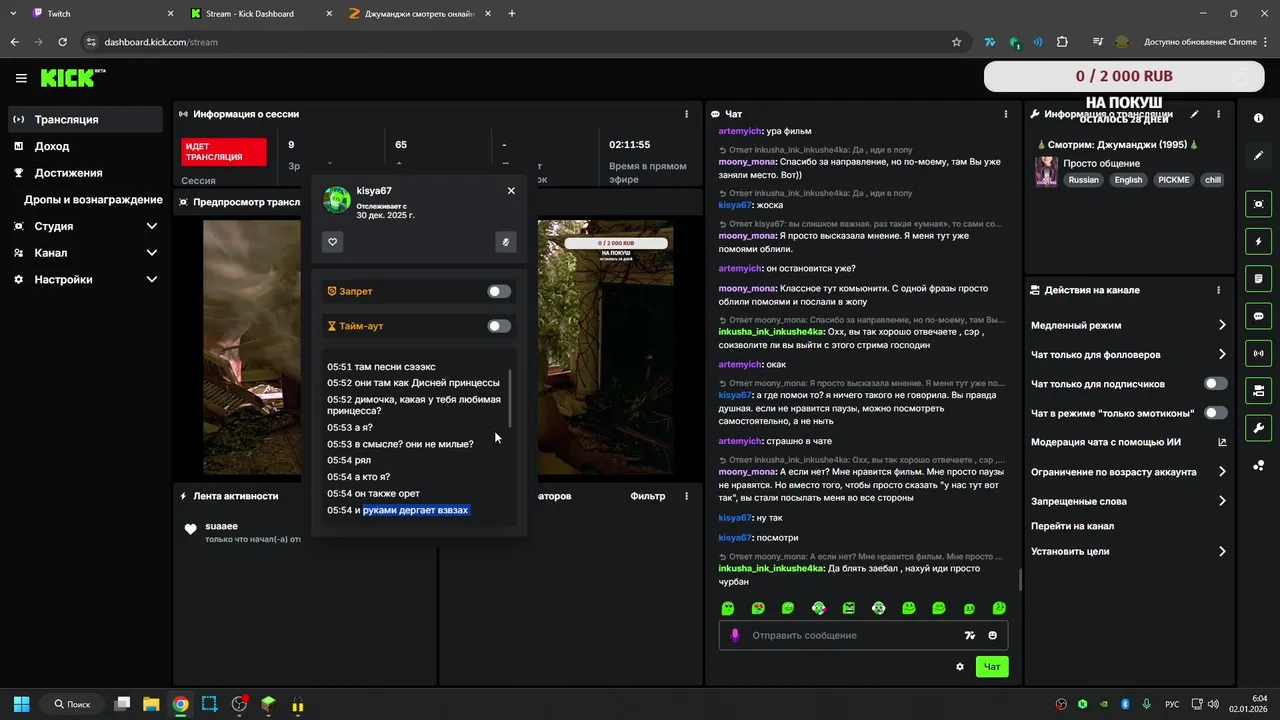Click the translate icon in chat input
Viewport: 1280px width, 720px height.
969,635
